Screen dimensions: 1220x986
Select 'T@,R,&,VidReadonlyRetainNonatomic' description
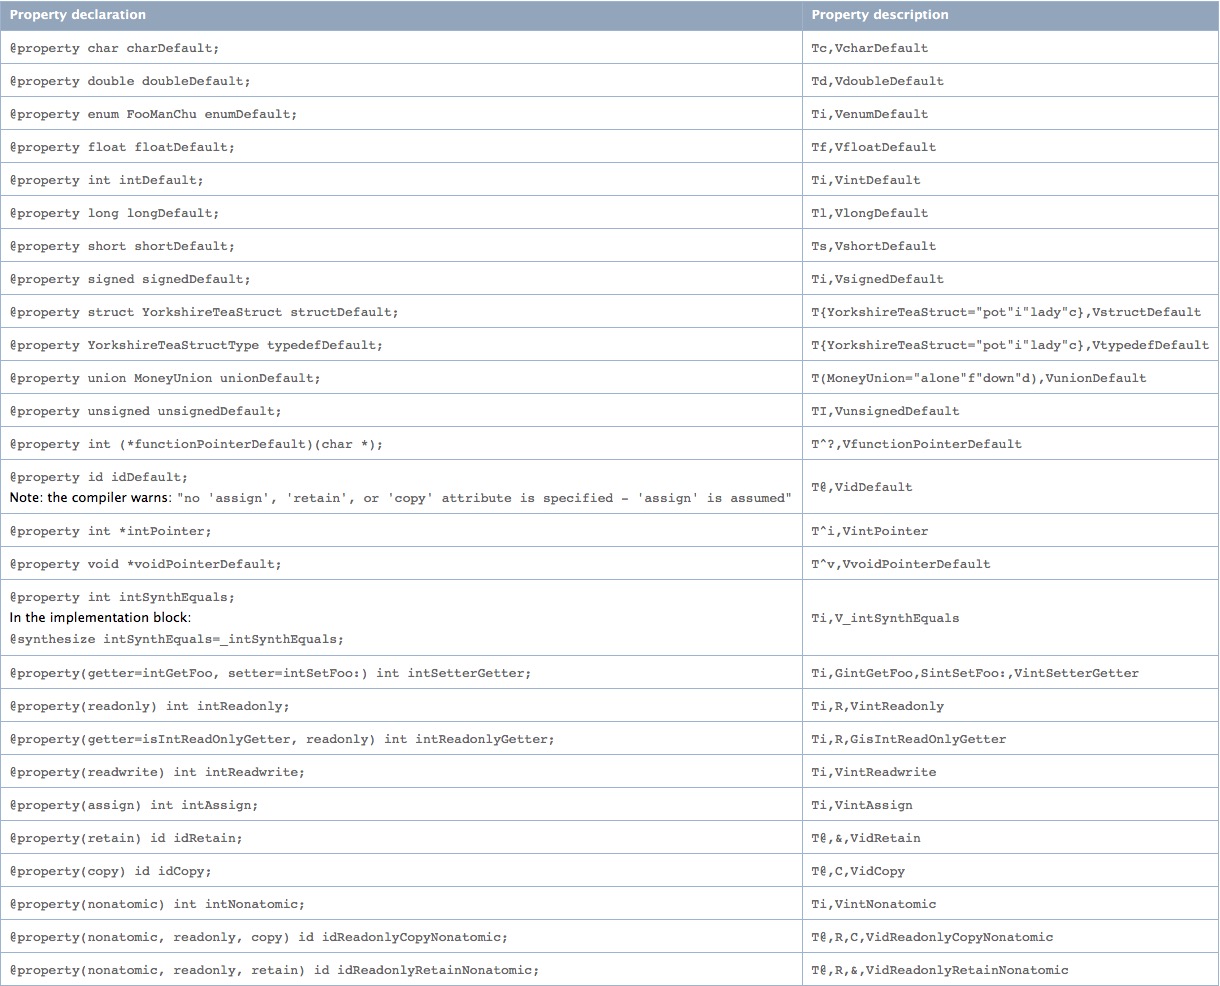click(939, 970)
